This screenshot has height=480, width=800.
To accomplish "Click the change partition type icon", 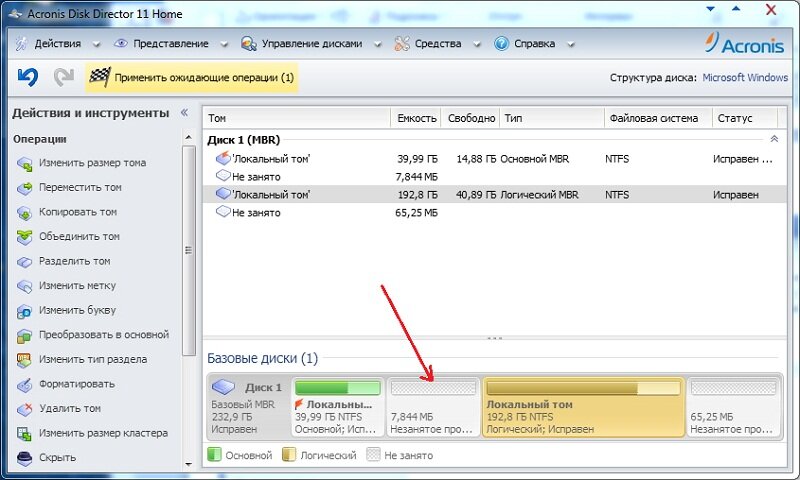I will pos(24,360).
